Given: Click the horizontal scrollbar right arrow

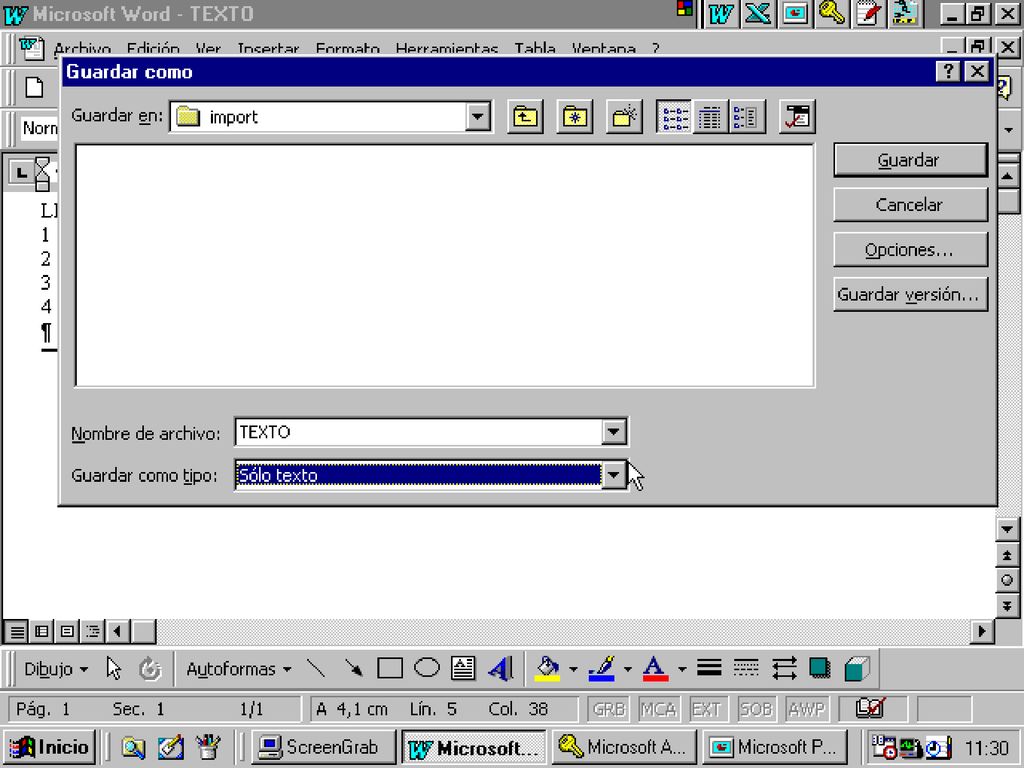Looking at the screenshot, I should pos(982,631).
